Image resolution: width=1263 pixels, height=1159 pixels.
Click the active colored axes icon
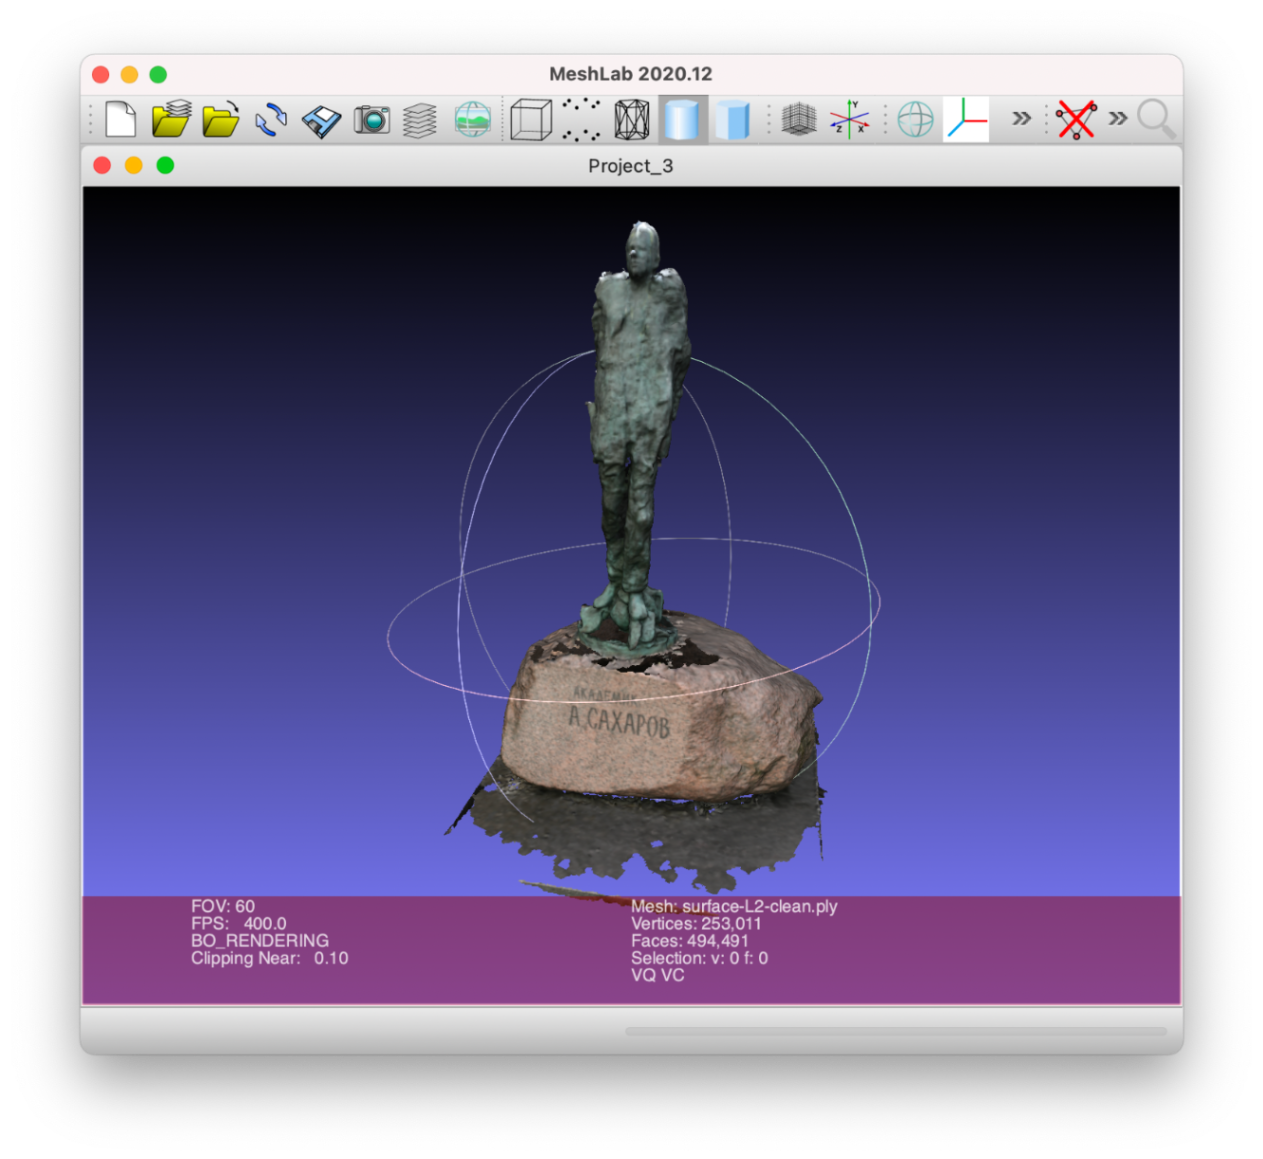pos(966,120)
